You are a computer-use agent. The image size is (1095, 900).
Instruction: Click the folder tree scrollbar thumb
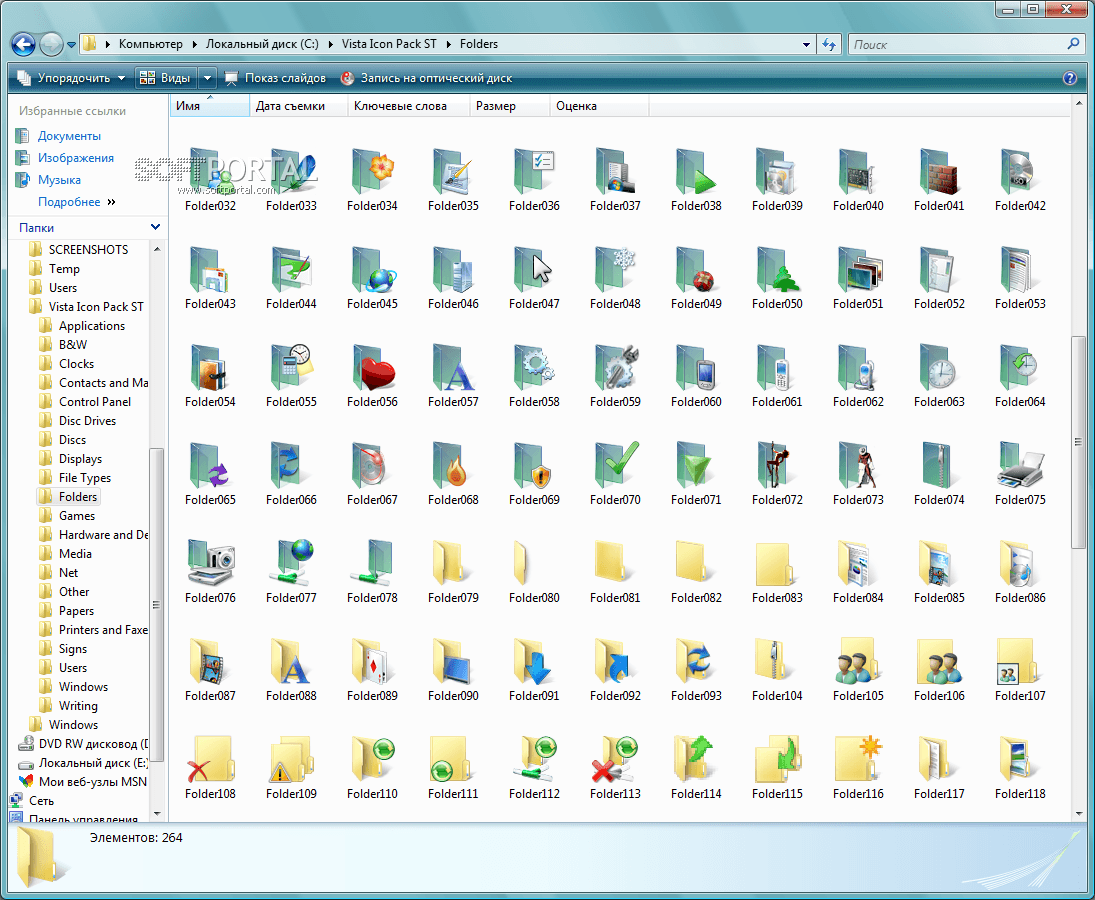(156, 605)
